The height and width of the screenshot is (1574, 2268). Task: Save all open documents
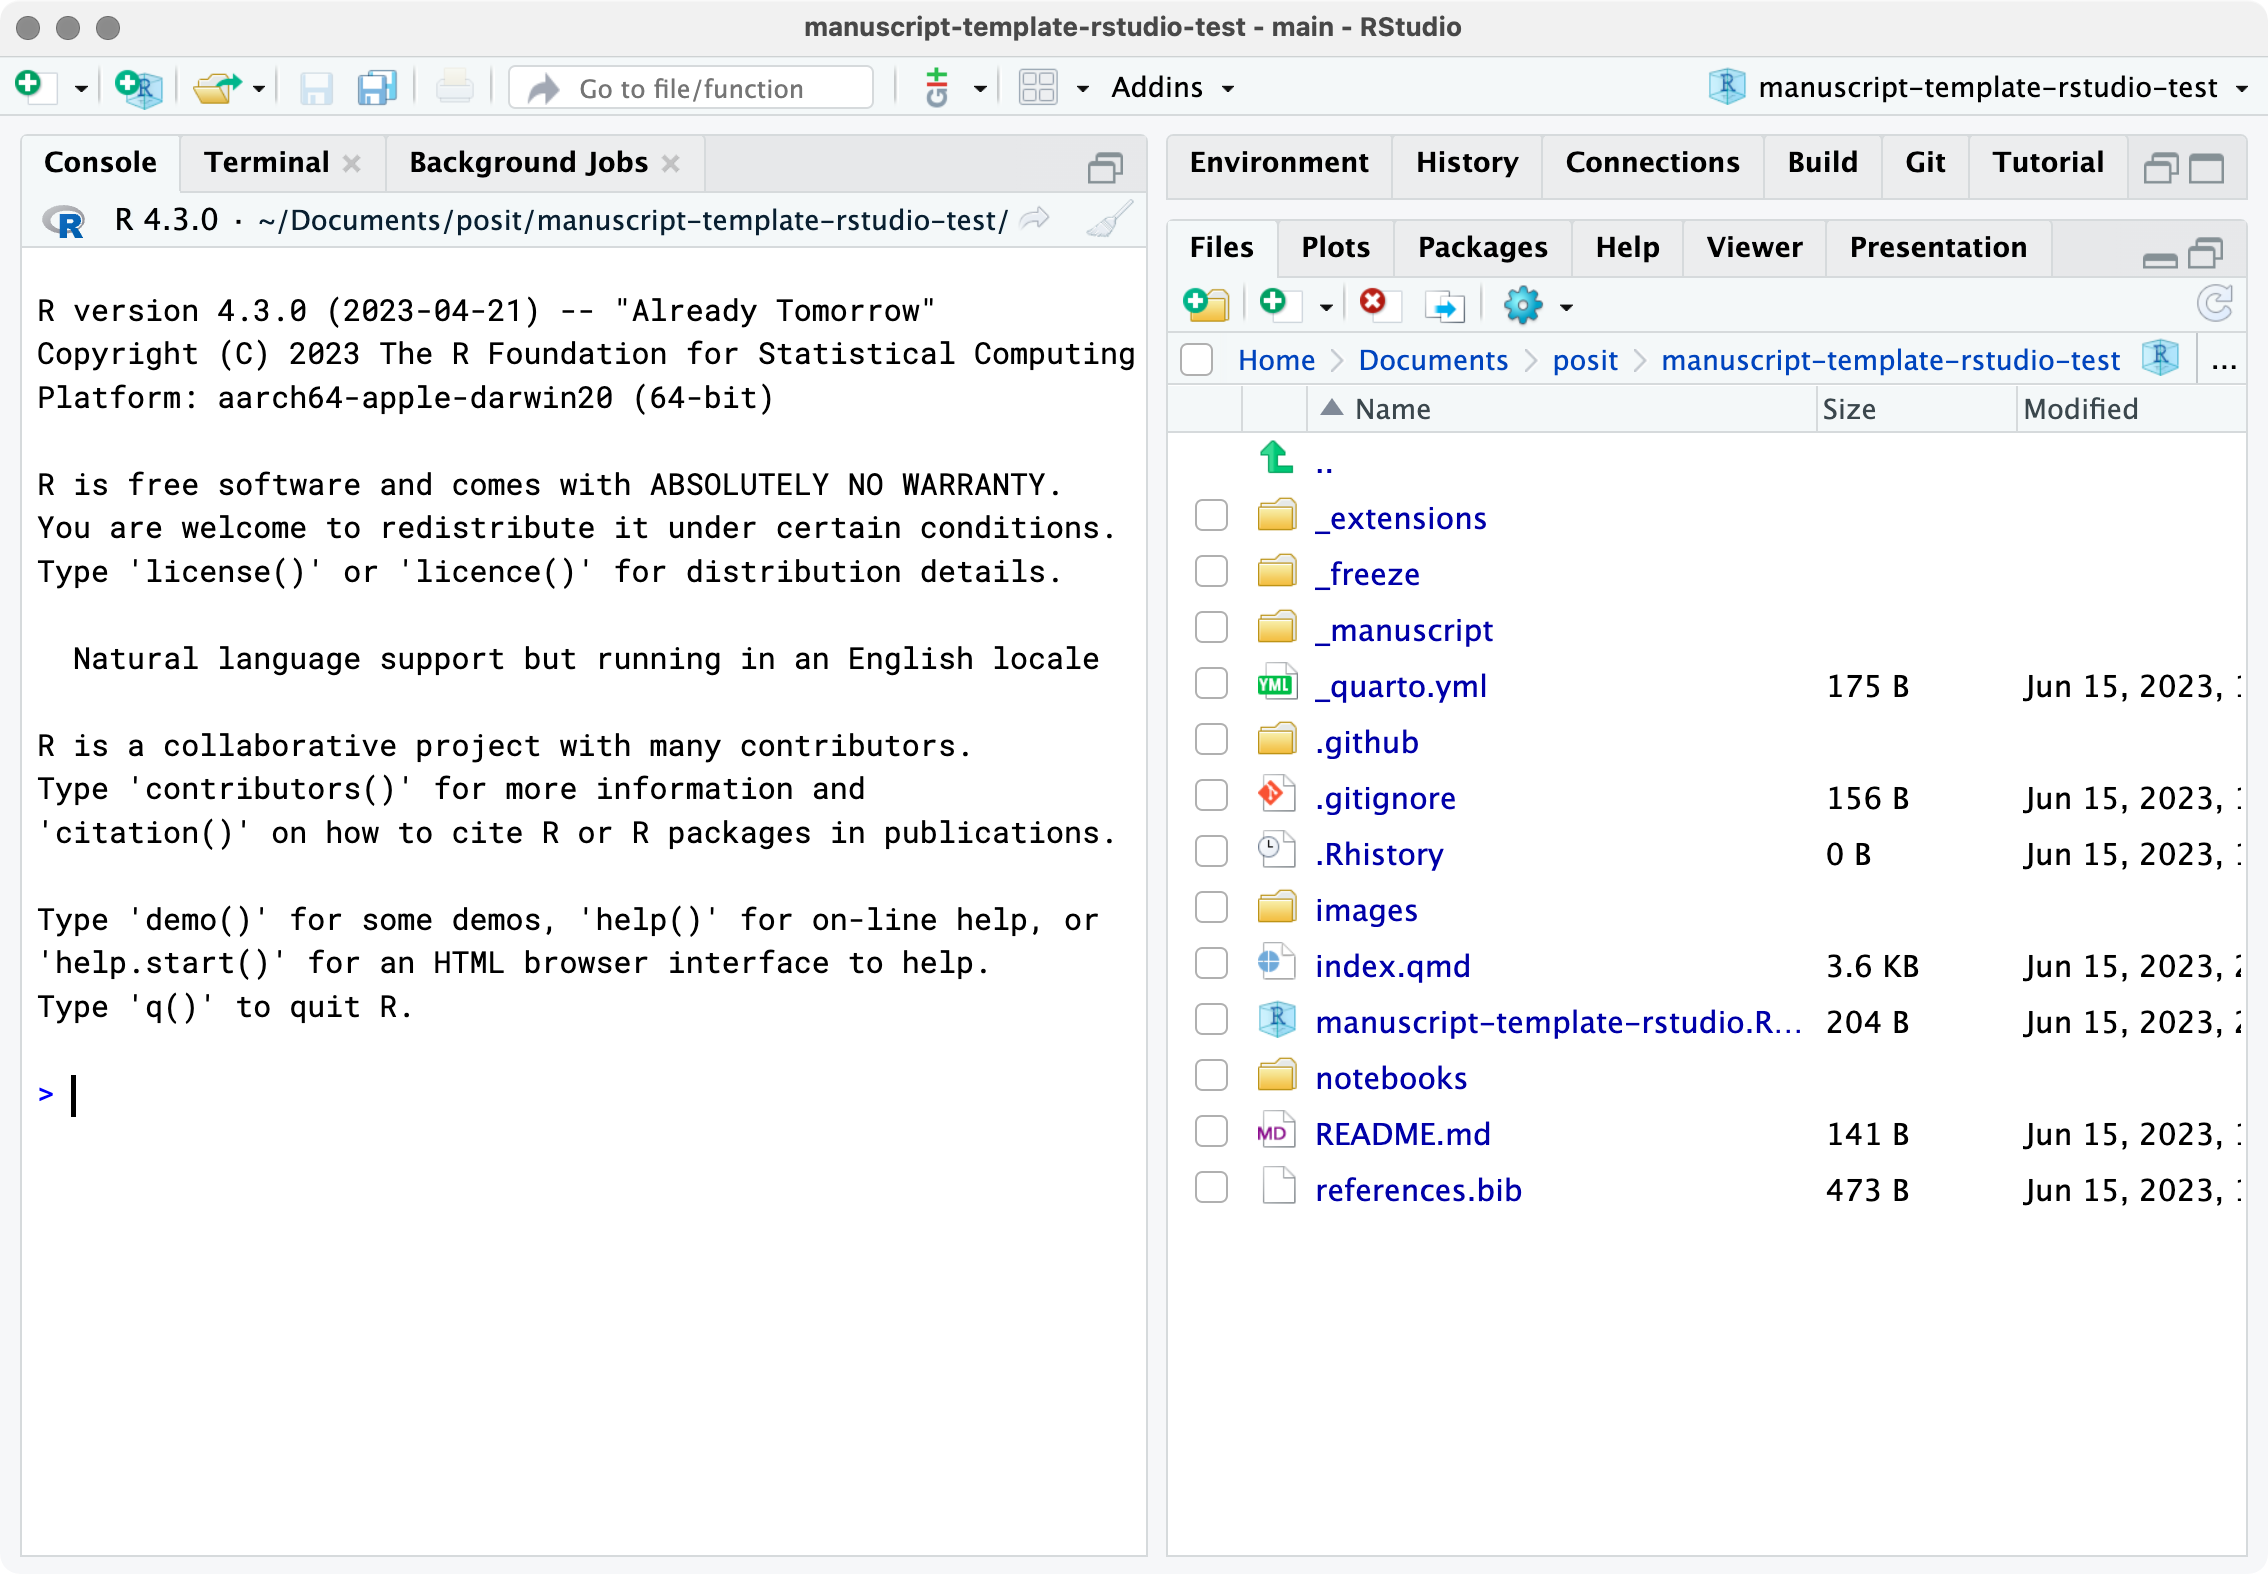coord(376,88)
